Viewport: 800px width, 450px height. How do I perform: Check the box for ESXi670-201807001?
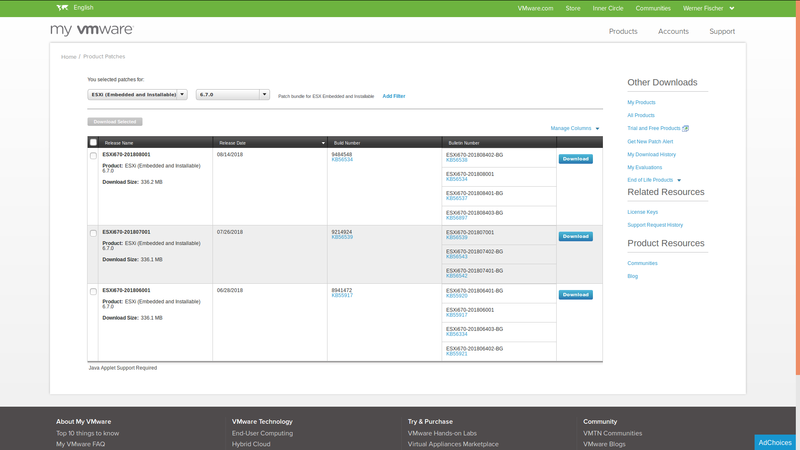93,233
